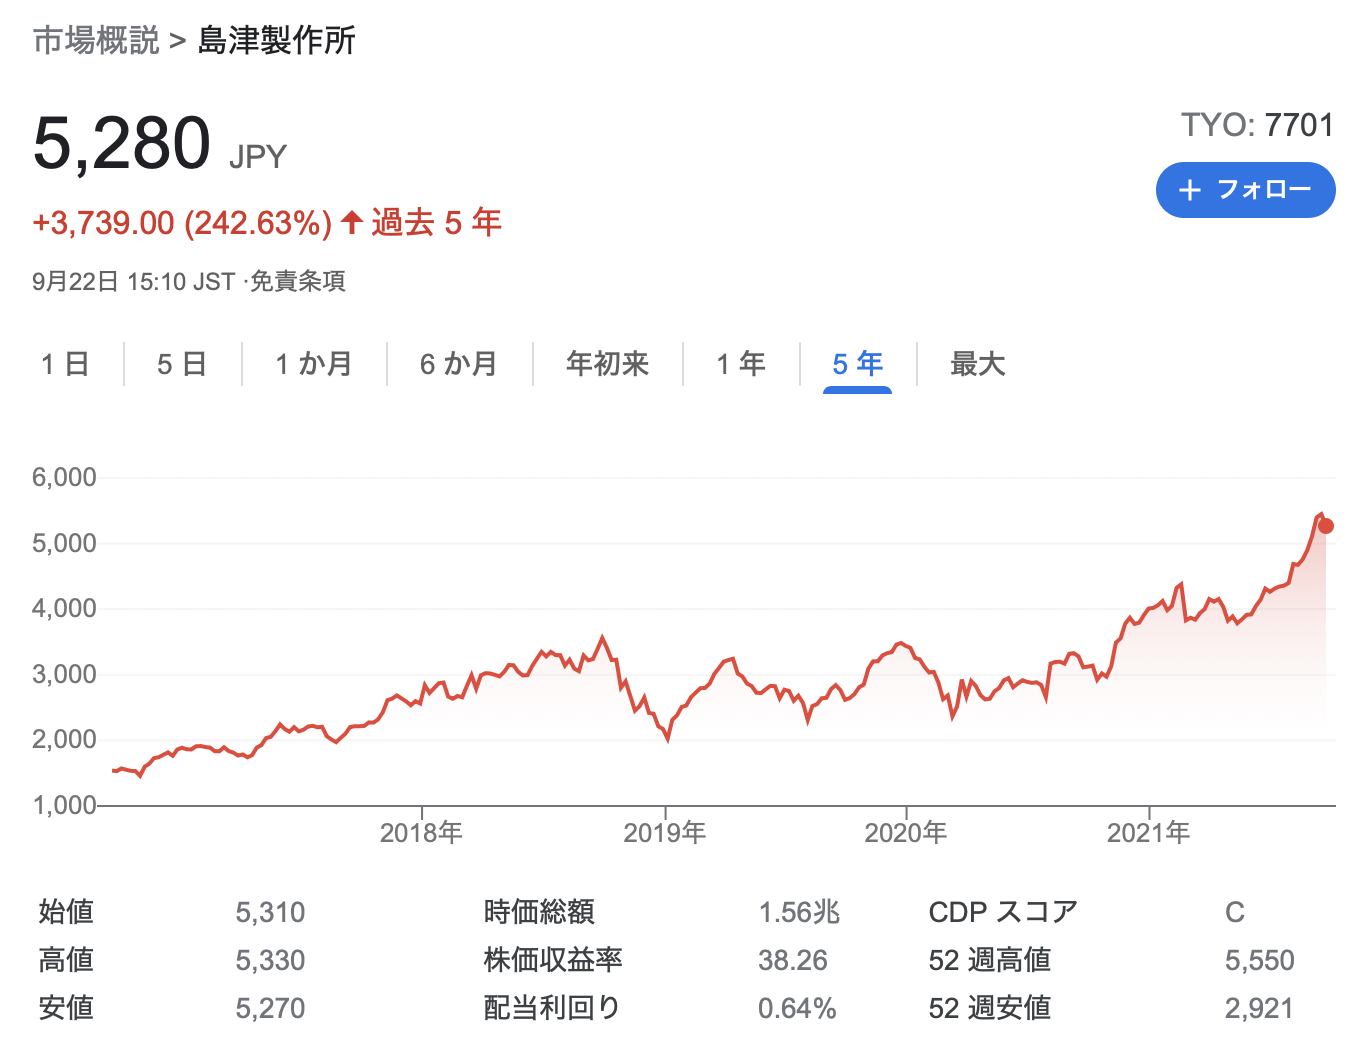1350x1046 pixels.
Task: Click the 2021年 axis label
Action: (1149, 832)
